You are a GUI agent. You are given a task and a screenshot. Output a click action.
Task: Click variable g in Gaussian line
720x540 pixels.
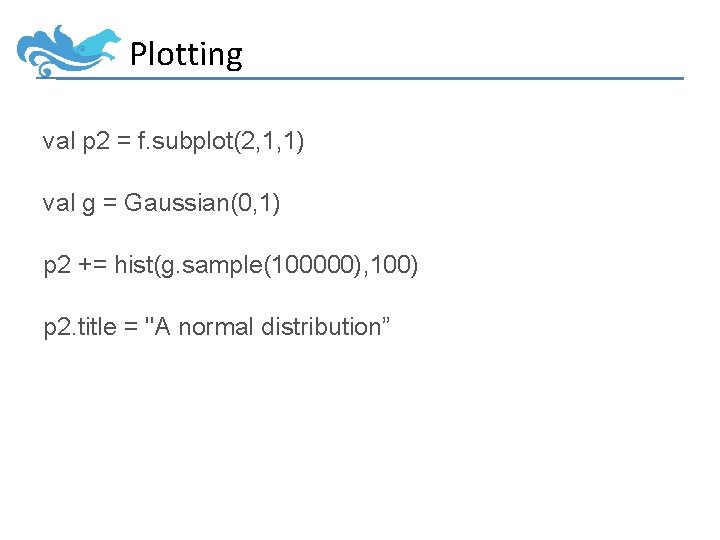[x=89, y=204]
